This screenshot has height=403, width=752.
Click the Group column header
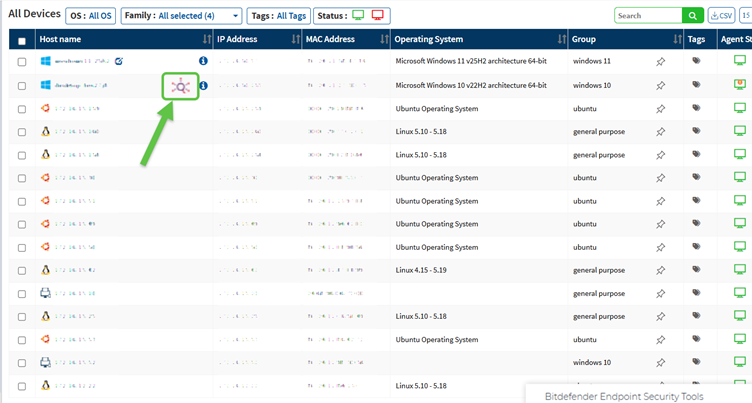tap(620, 39)
